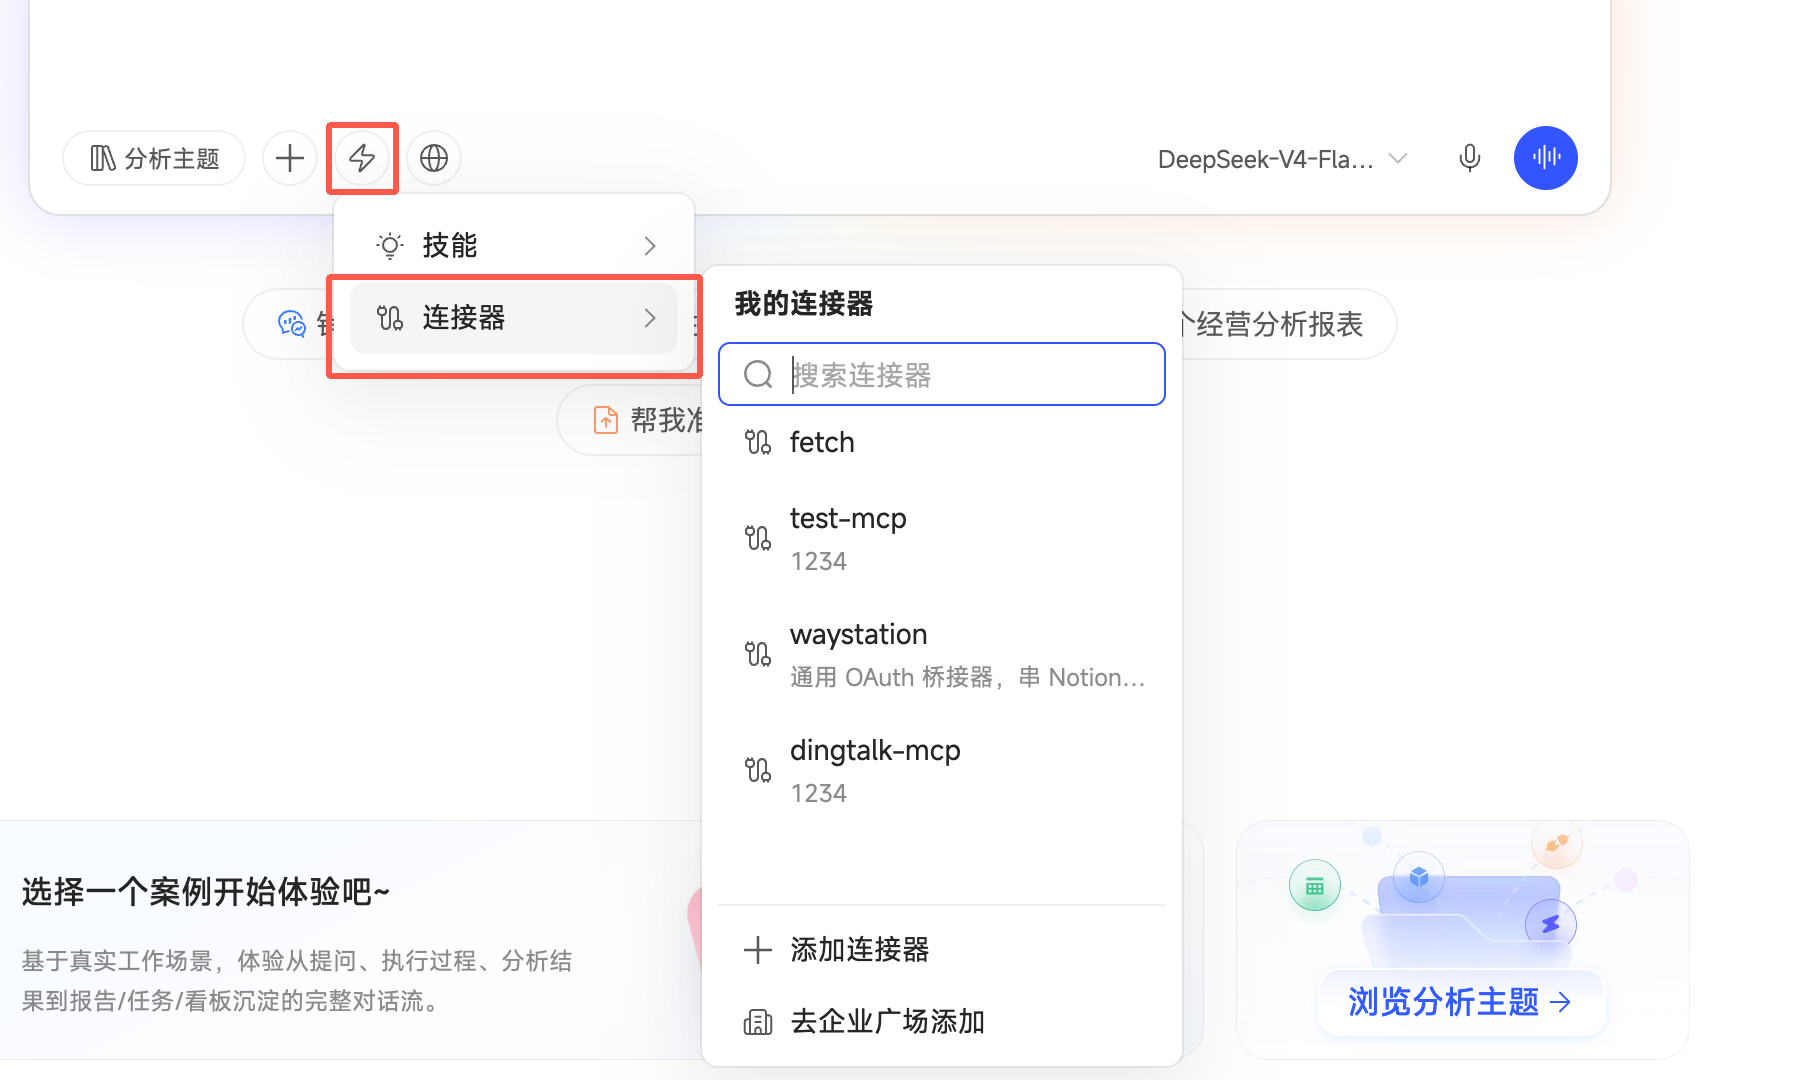Click 添加连接器 to add a connector
Image resolution: width=1800 pixels, height=1080 pixels.
(x=942, y=949)
